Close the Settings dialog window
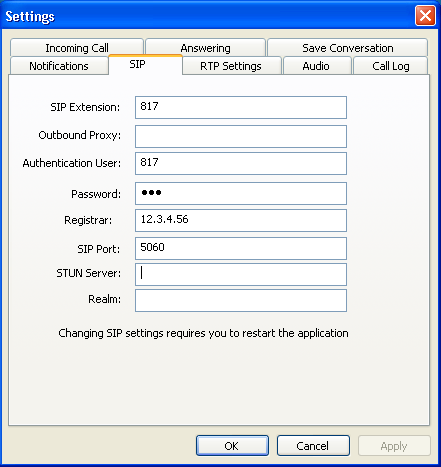The height and width of the screenshot is (467, 441). pyautogui.click(x=425, y=15)
